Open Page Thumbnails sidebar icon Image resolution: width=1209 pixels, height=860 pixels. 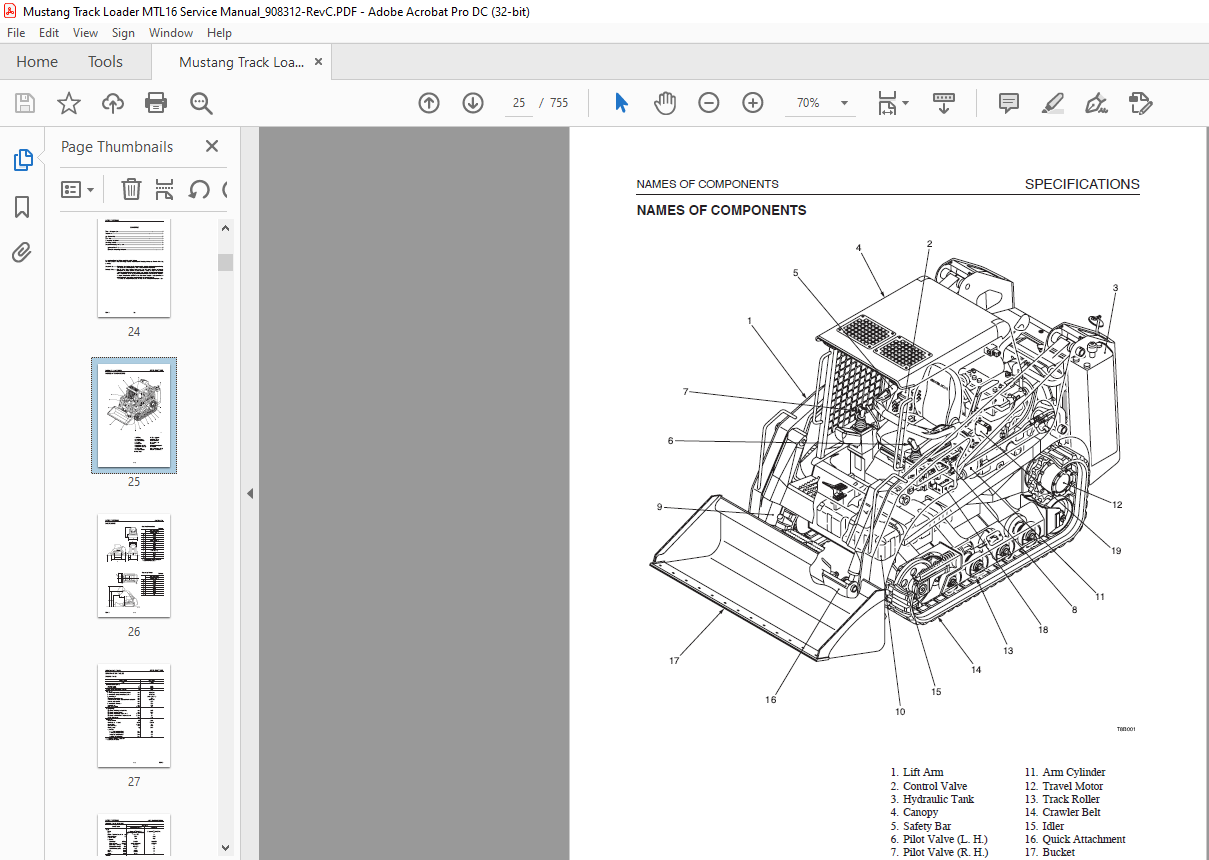(x=22, y=160)
